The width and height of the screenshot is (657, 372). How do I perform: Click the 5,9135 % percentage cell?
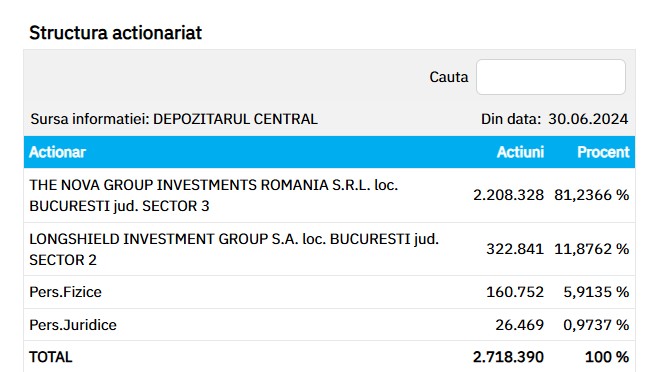tap(596, 292)
